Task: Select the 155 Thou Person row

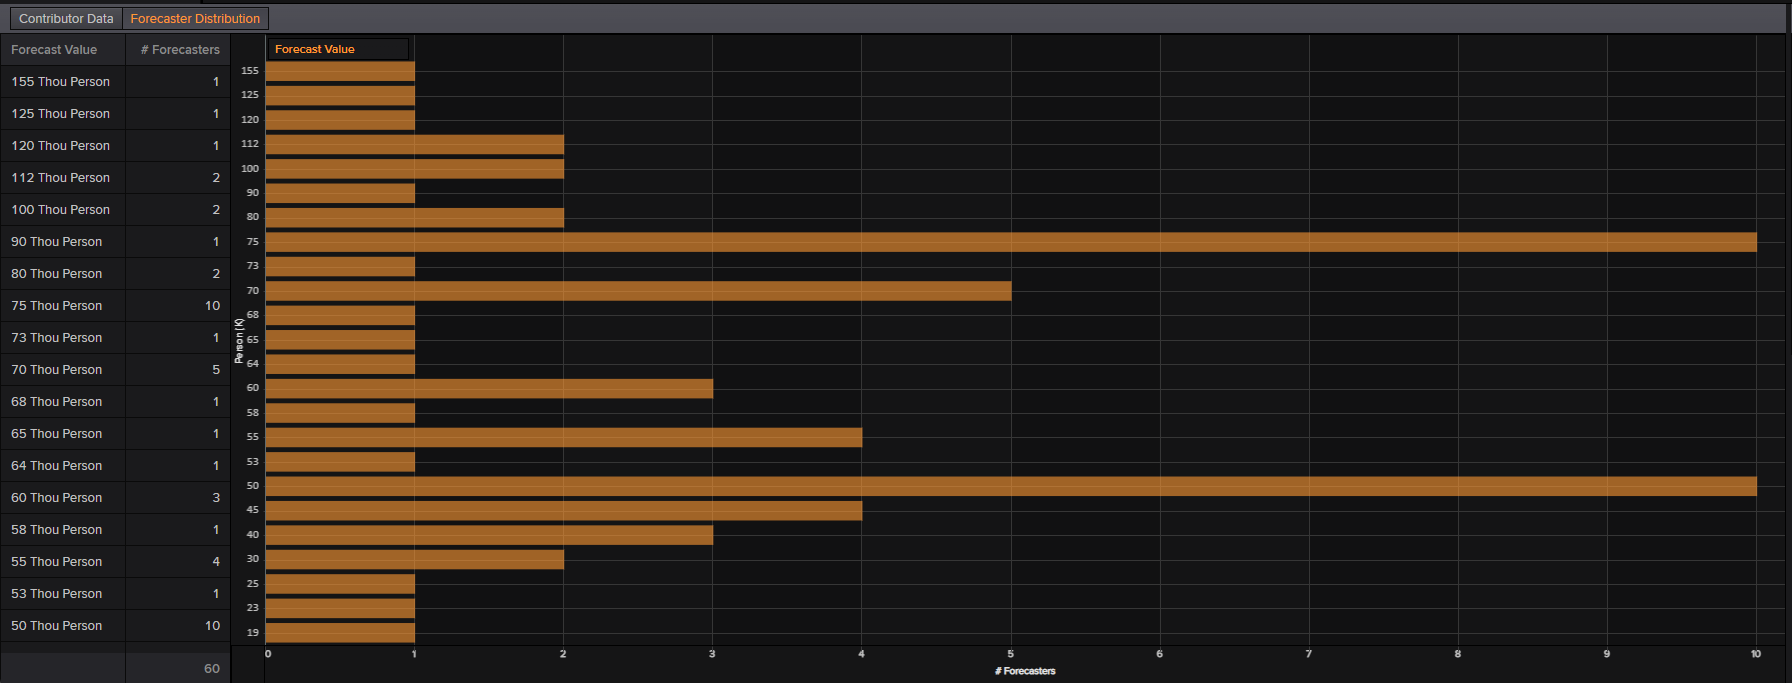Action: pyautogui.click(x=115, y=82)
